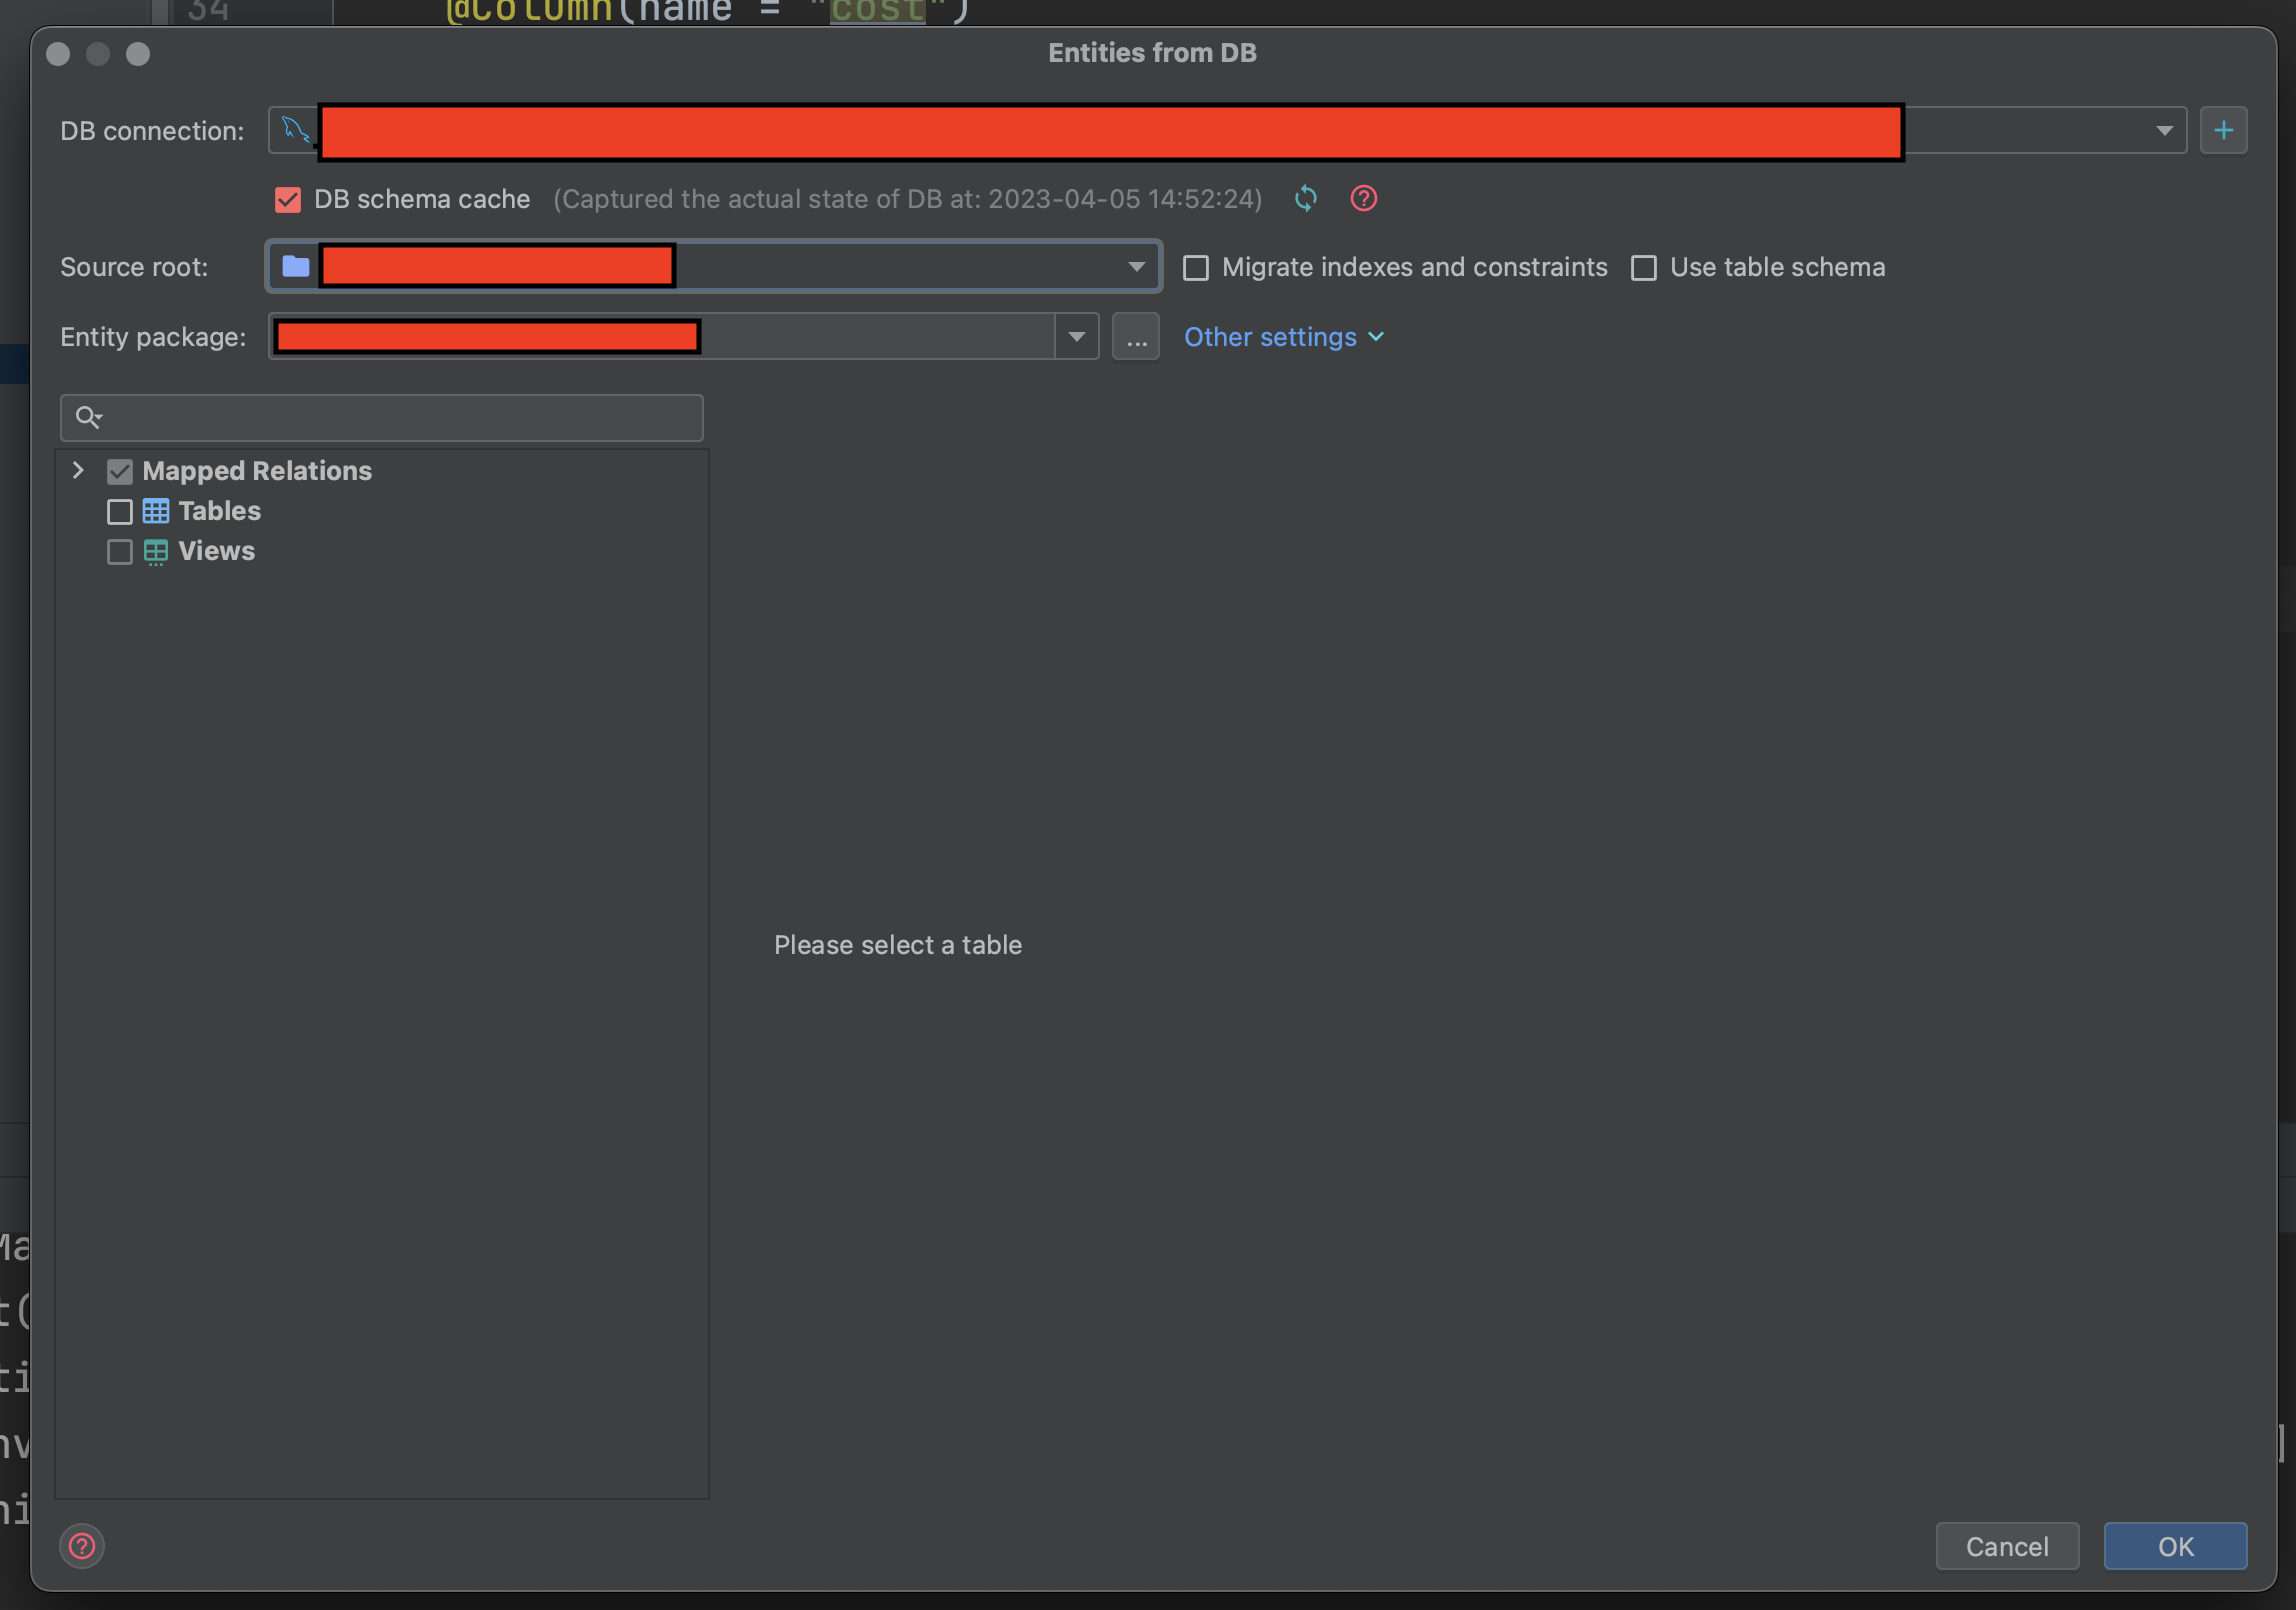Viewport: 2296px width, 1610px height.
Task: Check the Use table schema option
Action: tap(1643, 268)
